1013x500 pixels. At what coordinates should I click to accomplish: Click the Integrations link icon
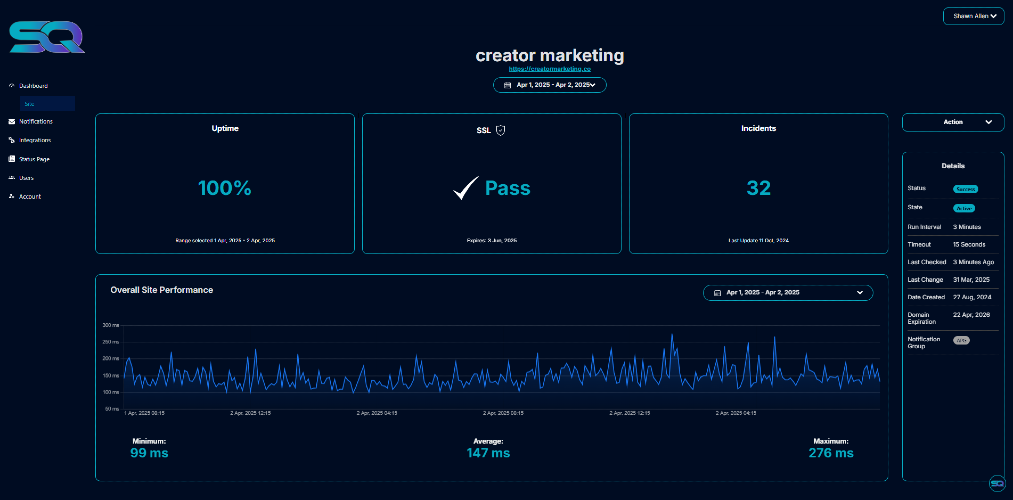(x=12, y=140)
